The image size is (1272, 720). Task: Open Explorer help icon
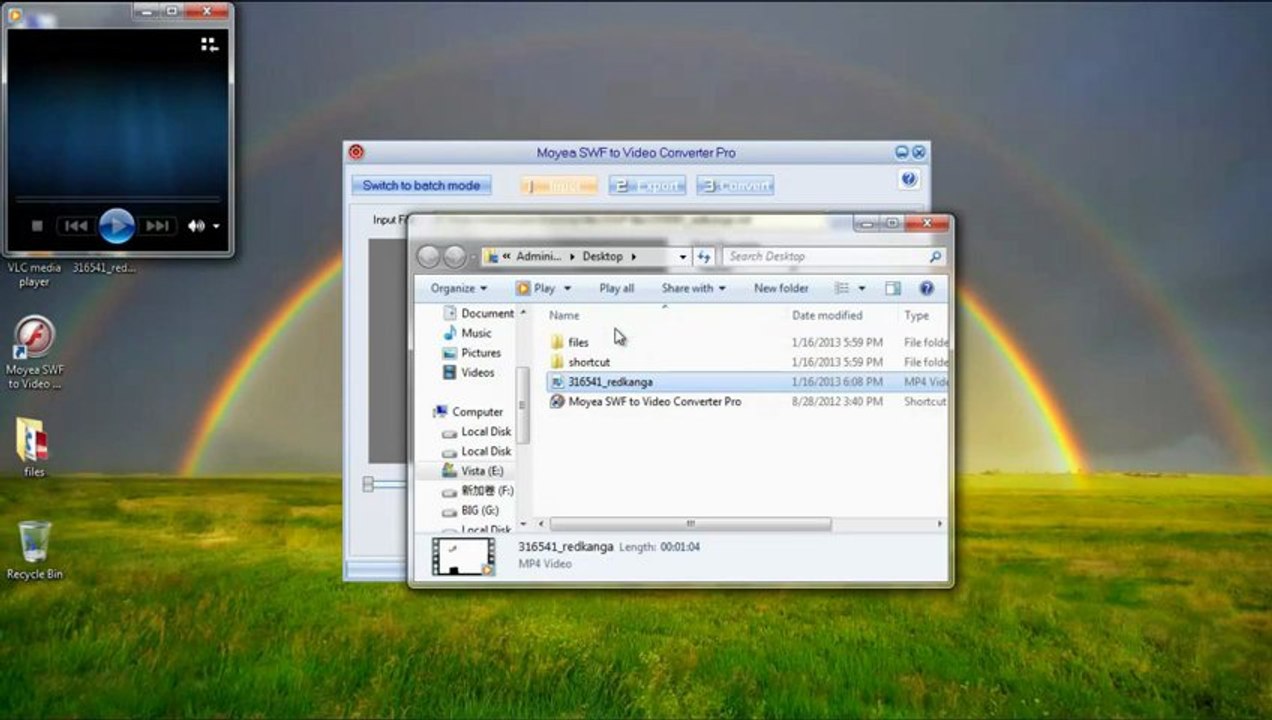926,288
